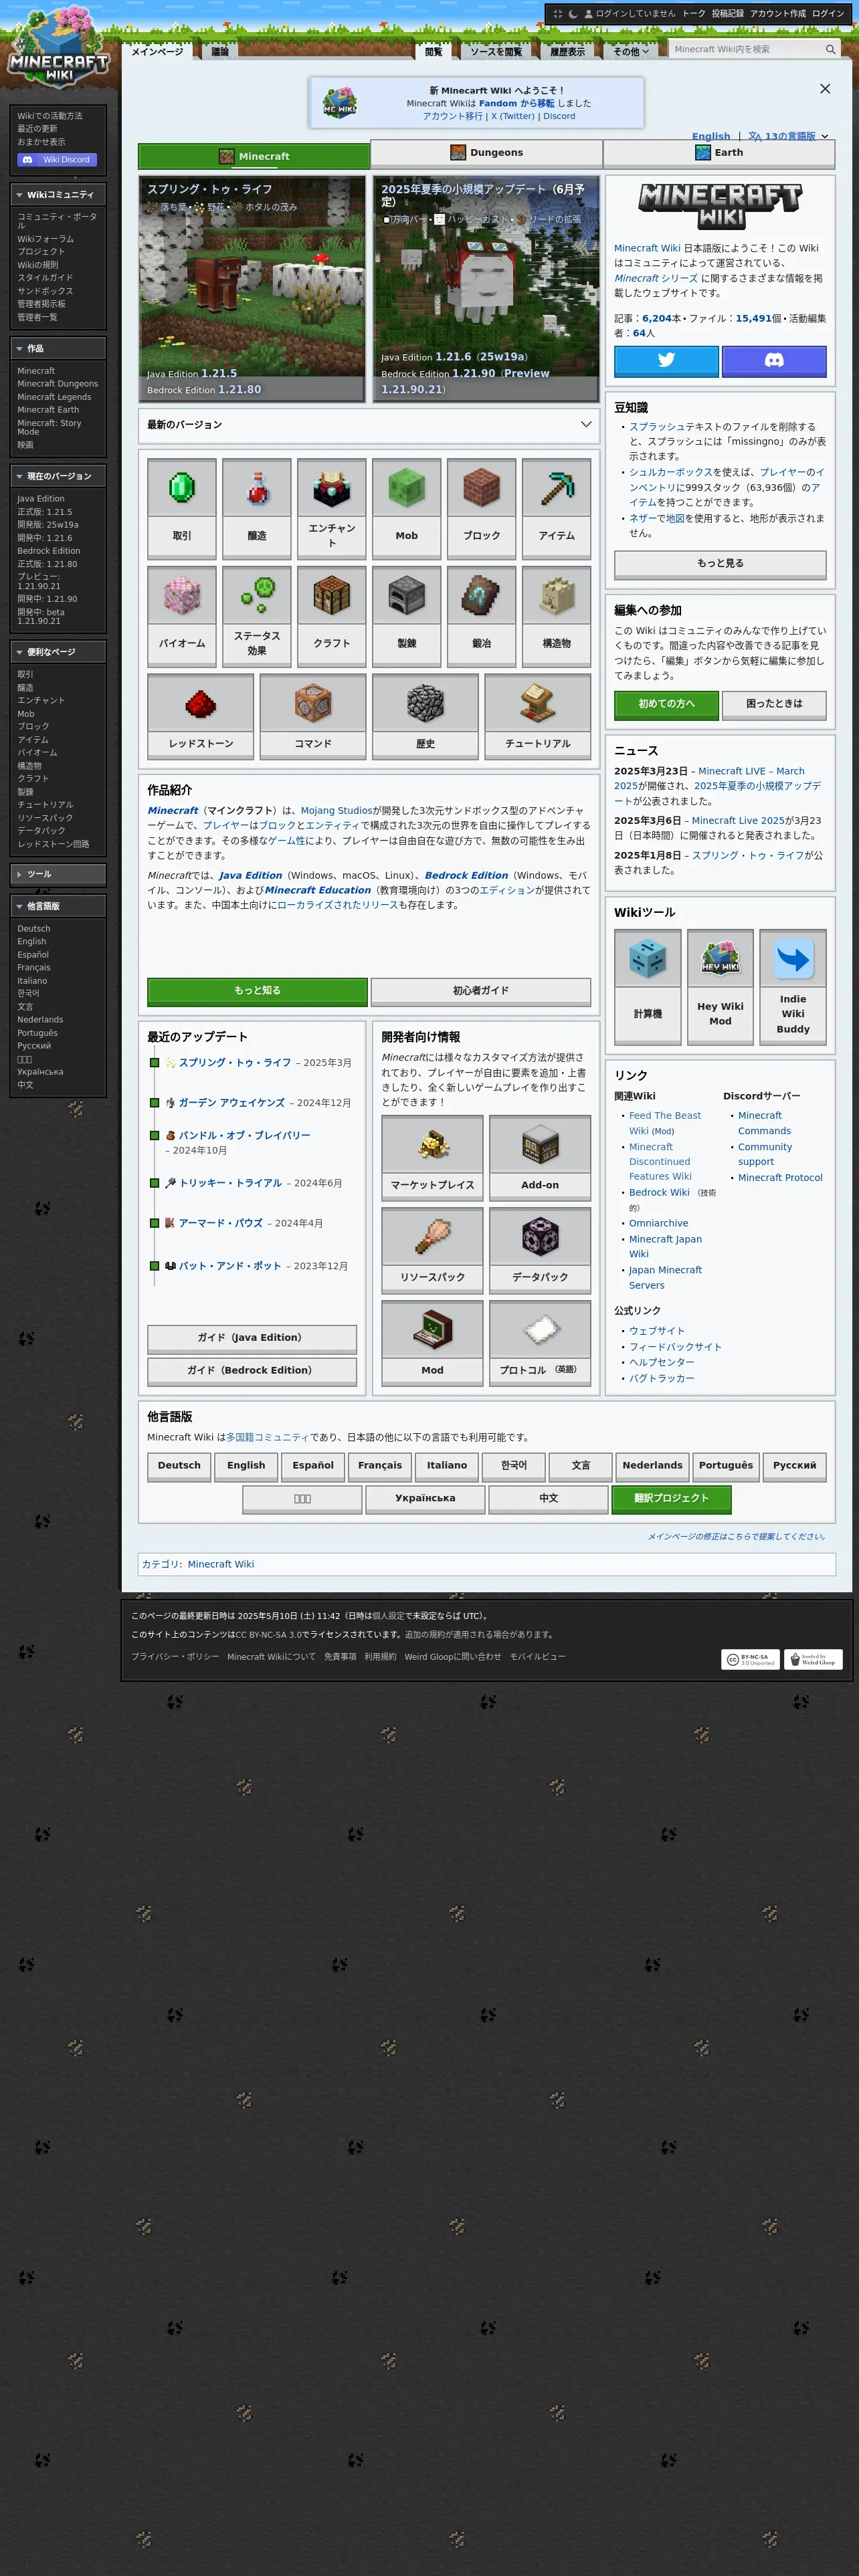Click the Command block (コマンド) icon
859x2576 pixels.
pos(313,704)
